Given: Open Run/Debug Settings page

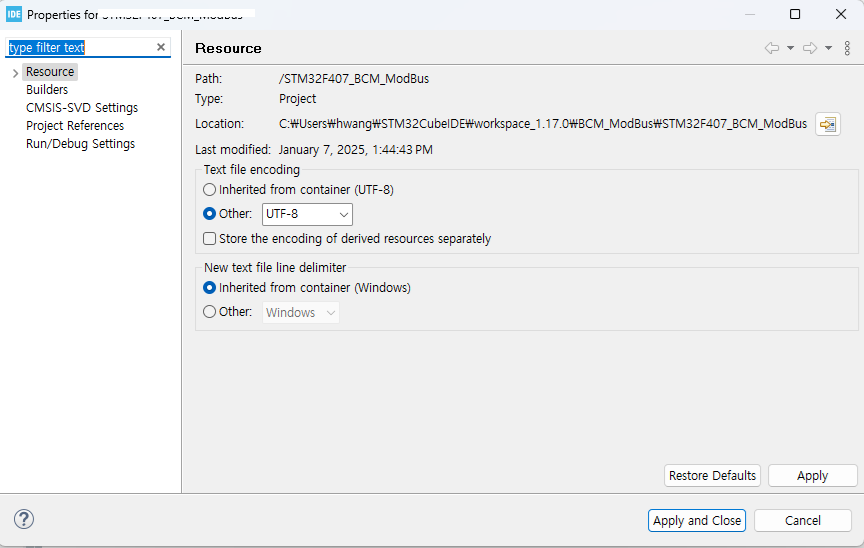Looking at the screenshot, I should [x=80, y=144].
